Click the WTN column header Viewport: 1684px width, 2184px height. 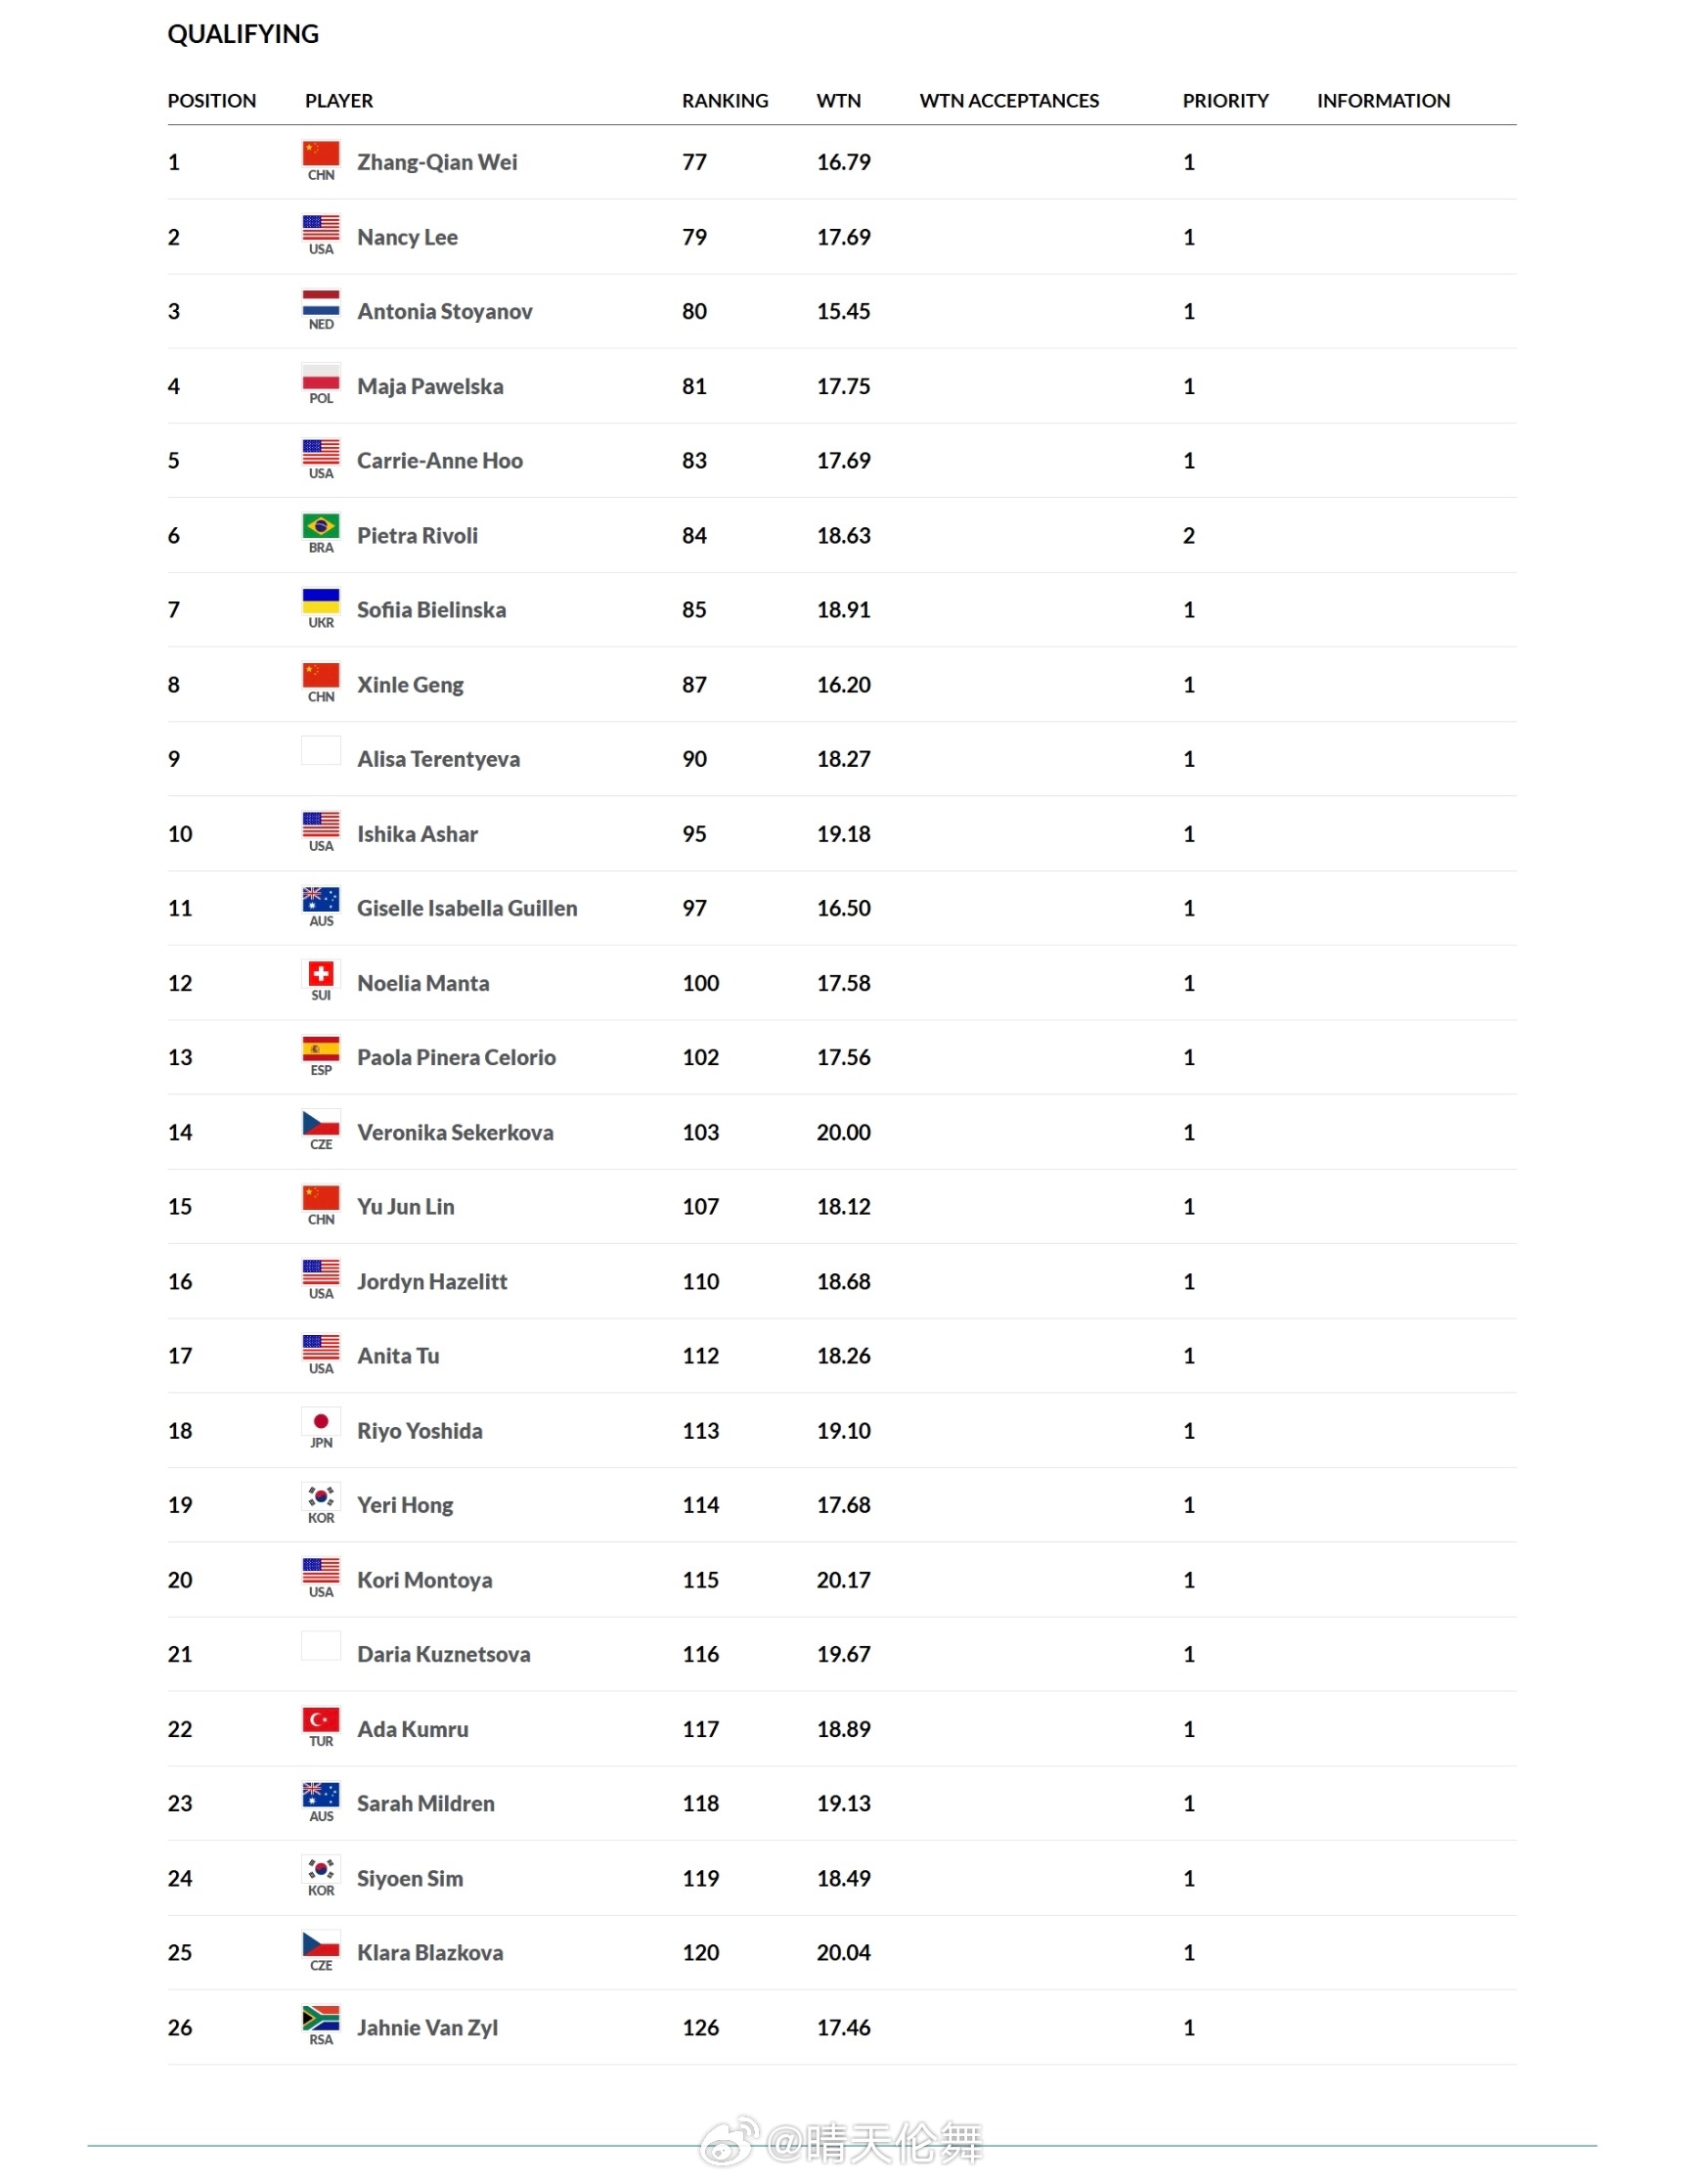pos(838,101)
